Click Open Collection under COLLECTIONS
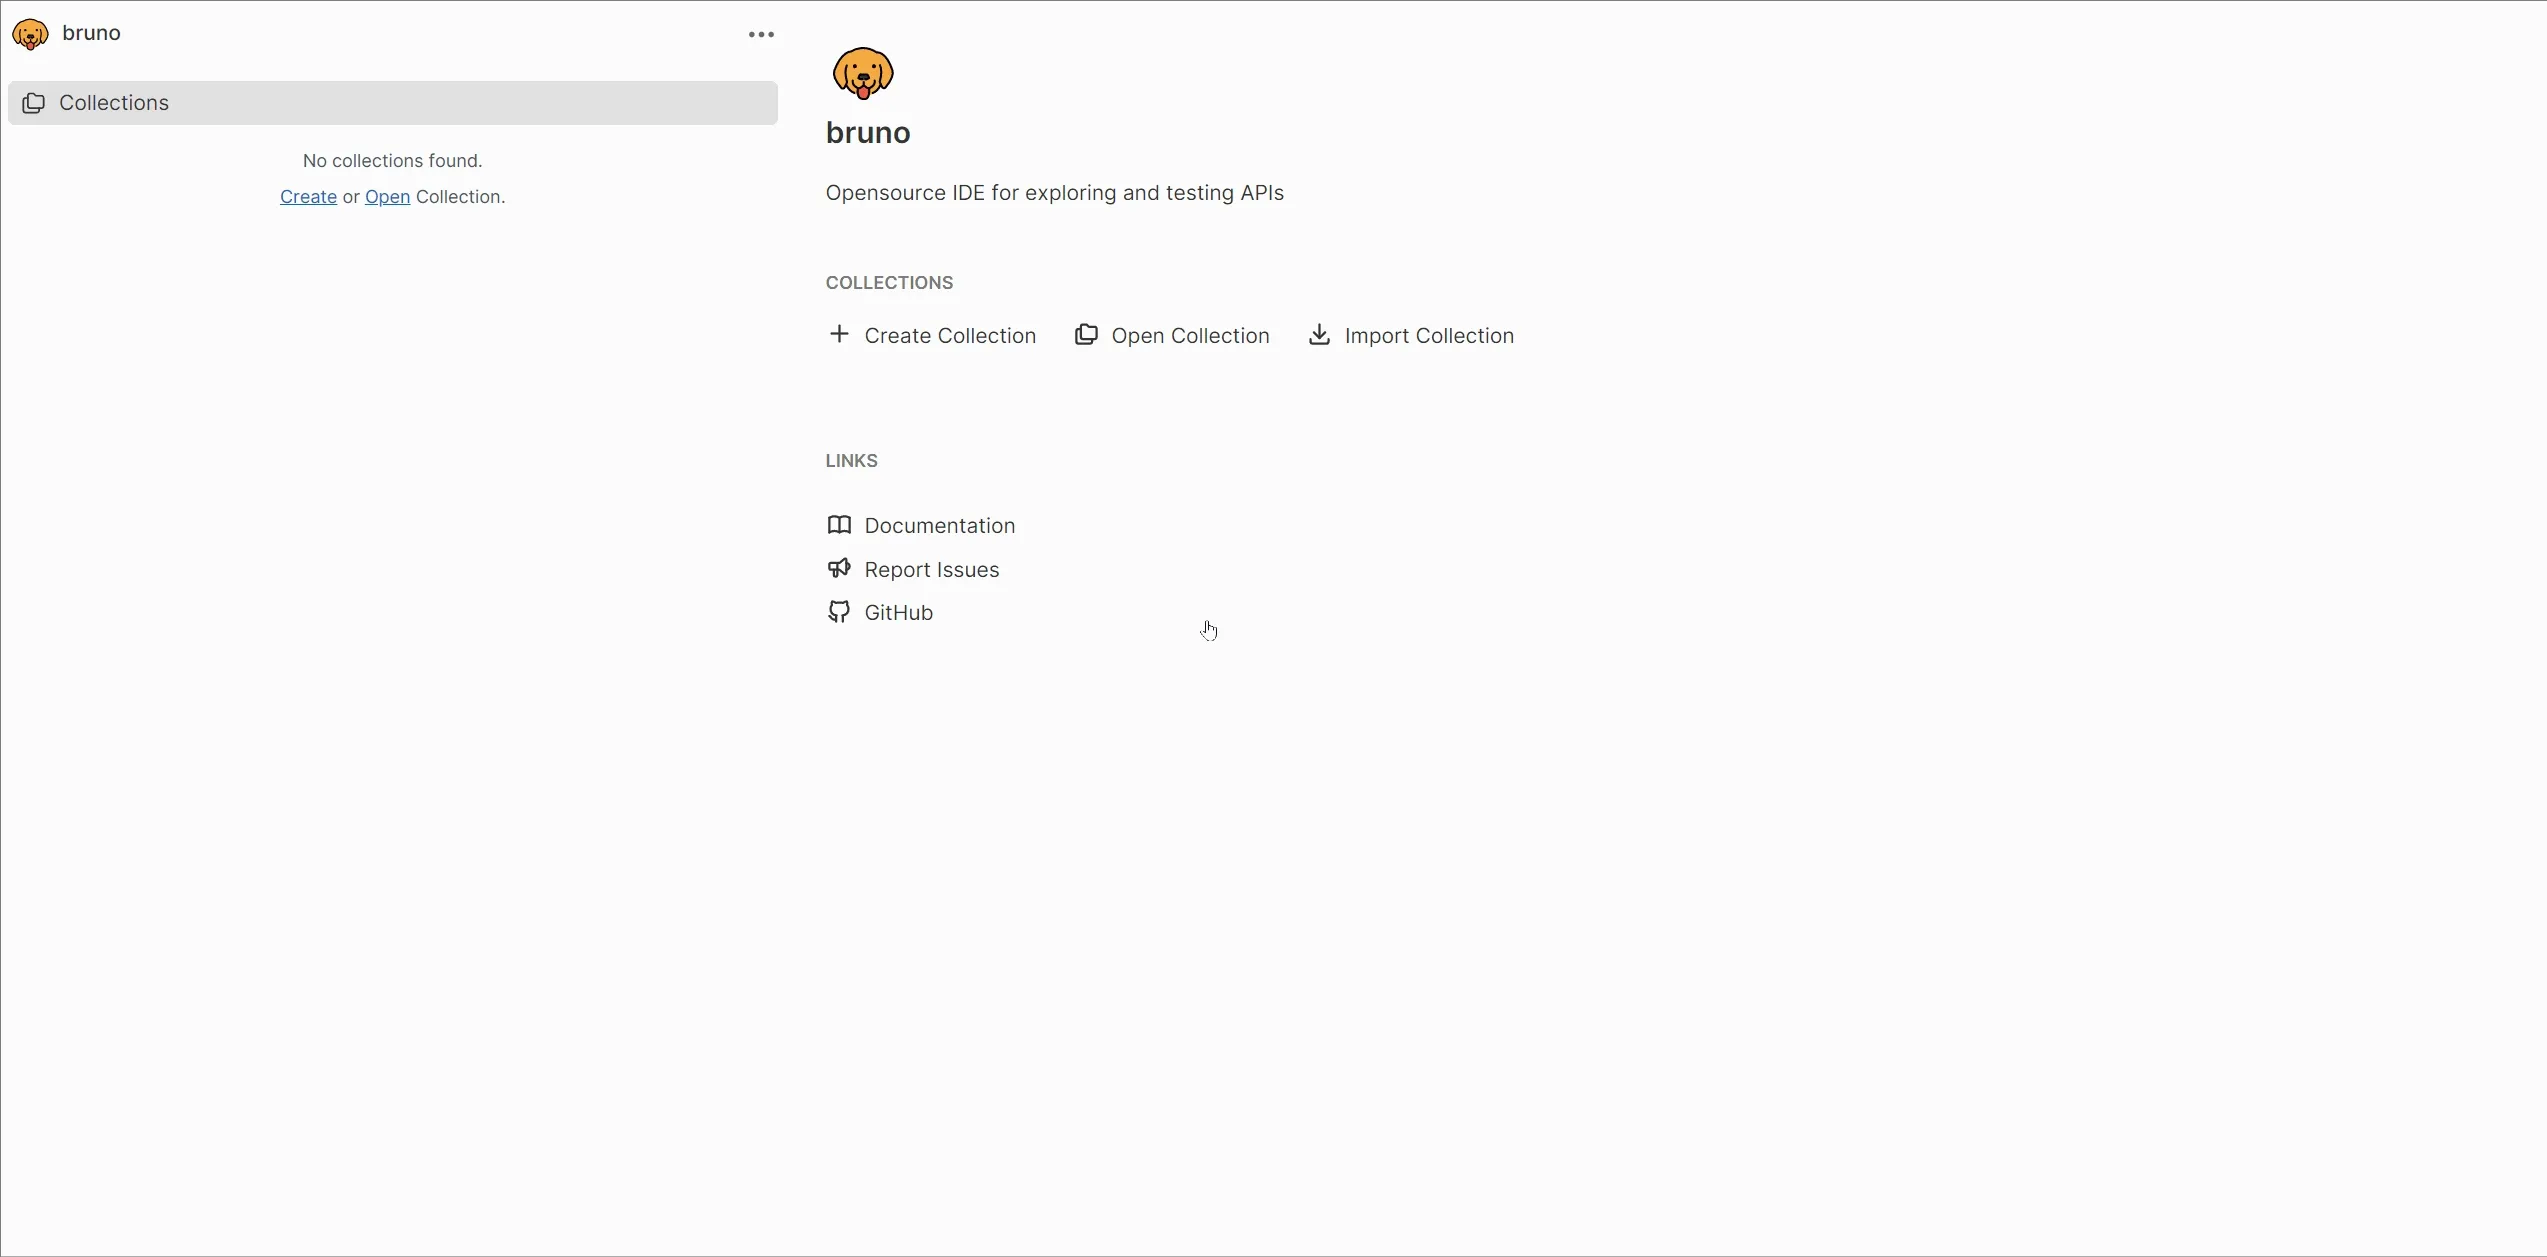Screen dimensions: 2547x1257 click(1191, 335)
